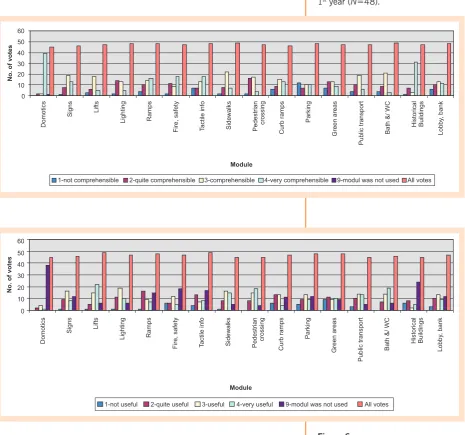Viewport: 465px width, 435px height.
Task: Click 'Lobby, bank' label in comprehensibility chart
Action: [x=441, y=118]
